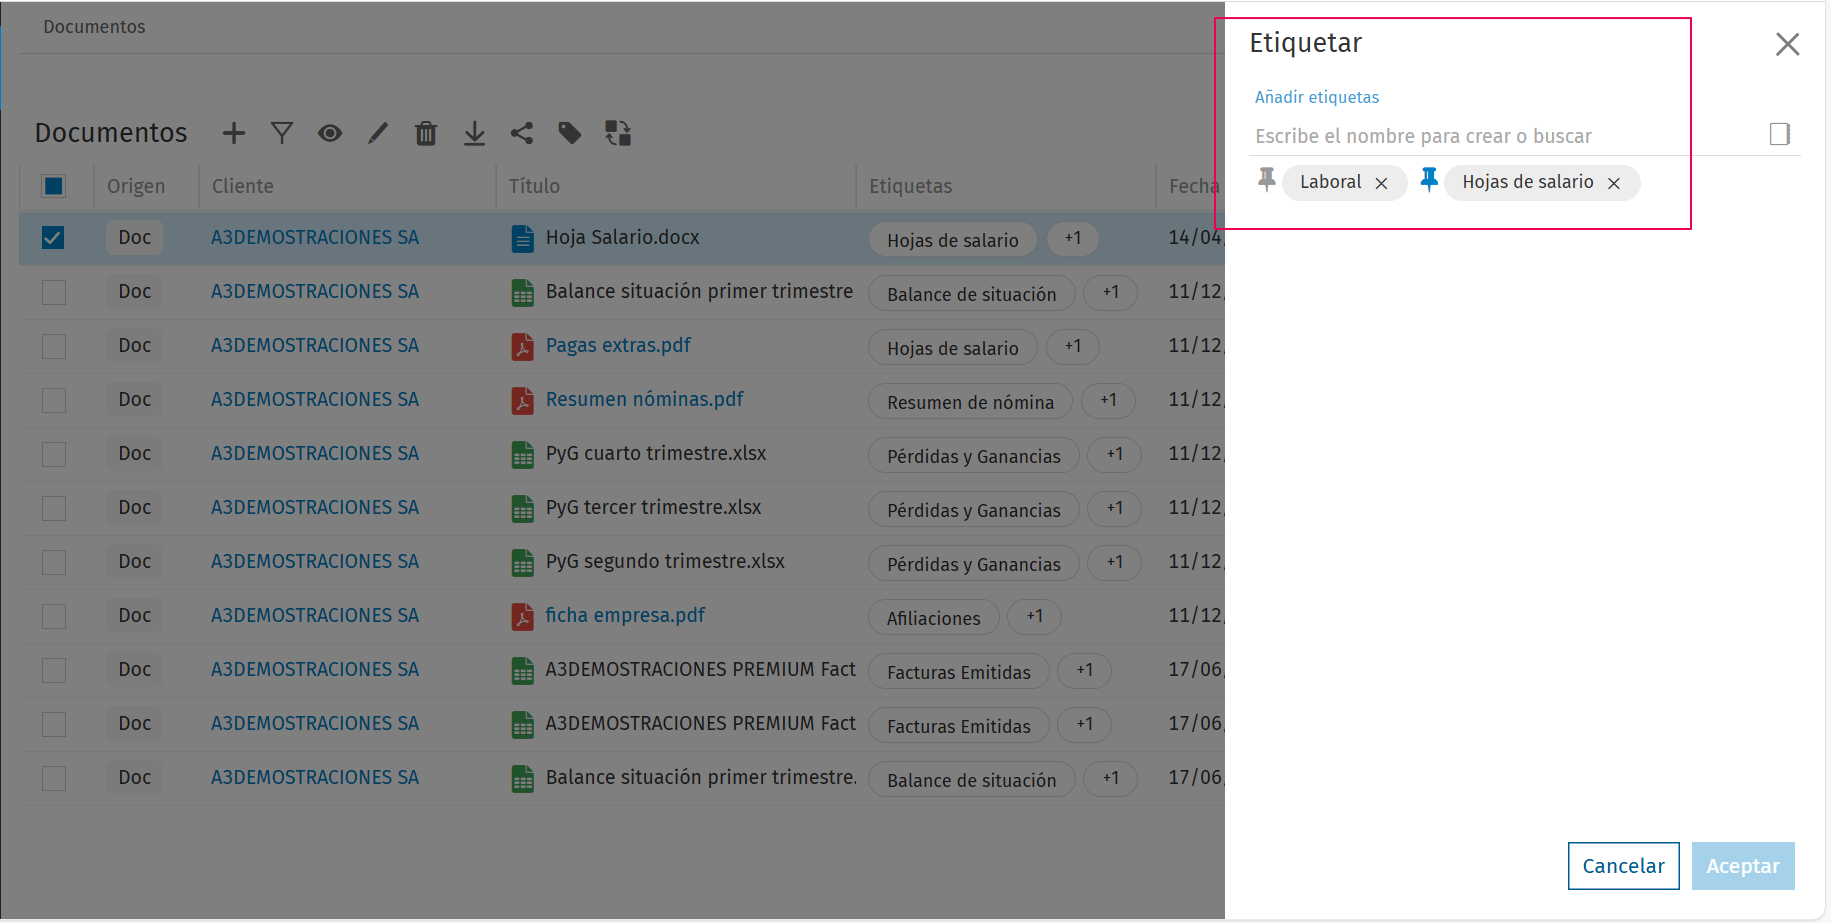Click the share icon in toolbar

(x=522, y=133)
